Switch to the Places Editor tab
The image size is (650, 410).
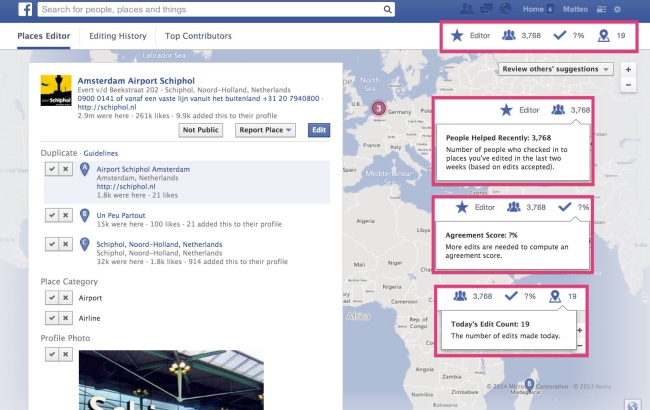[x=44, y=36]
